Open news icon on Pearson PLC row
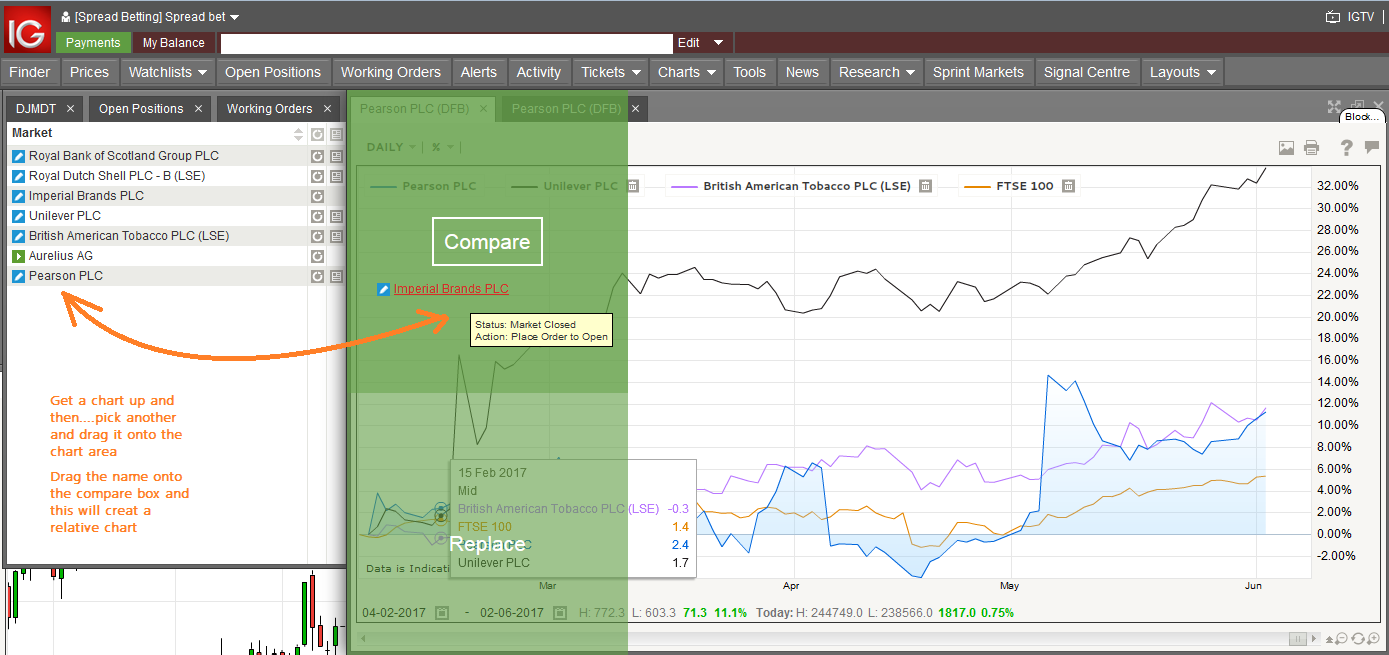Image resolution: width=1389 pixels, height=655 pixels. pyautogui.click(x=336, y=276)
